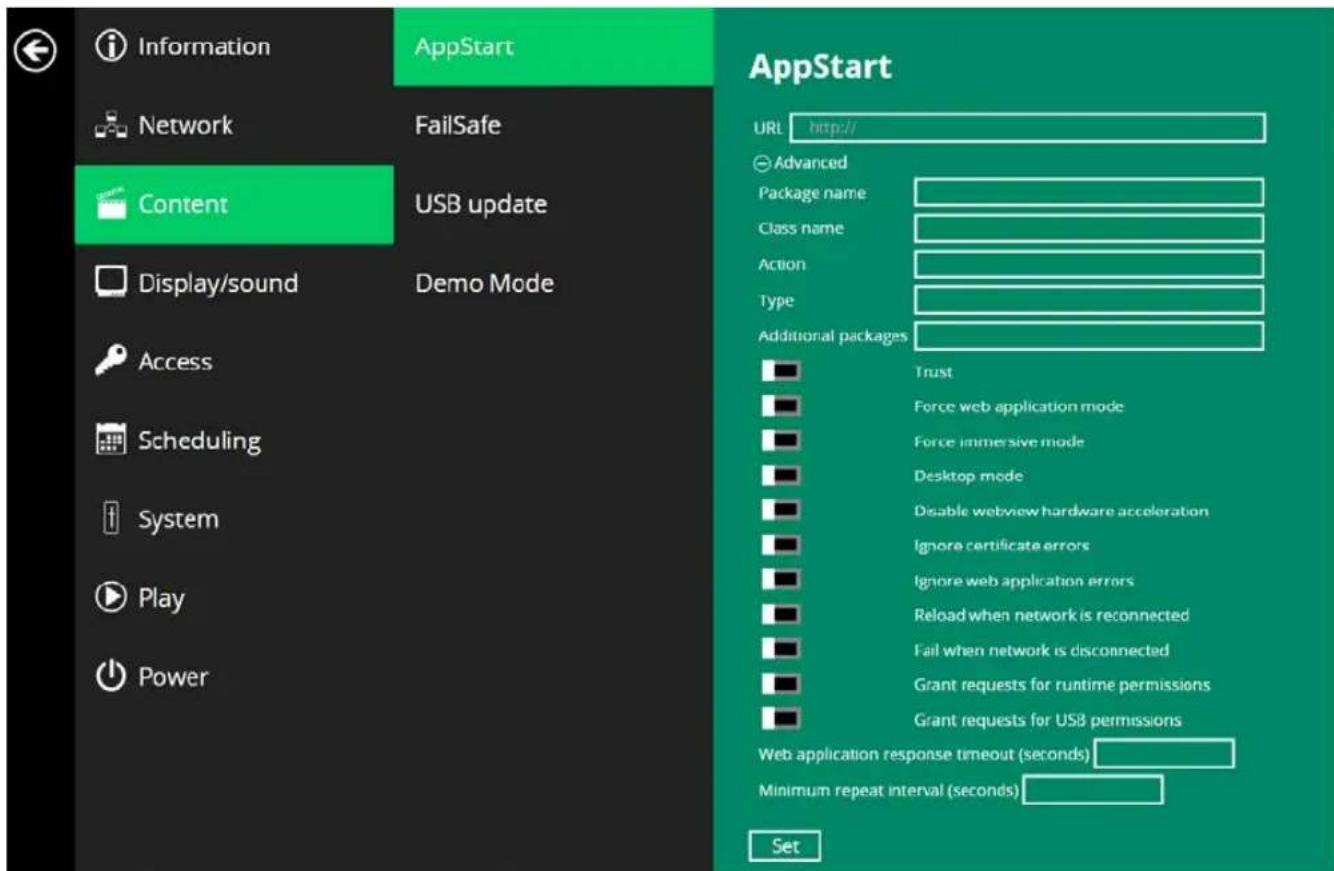Select the Power icon
1334x871 pixels.
point(110,676)
